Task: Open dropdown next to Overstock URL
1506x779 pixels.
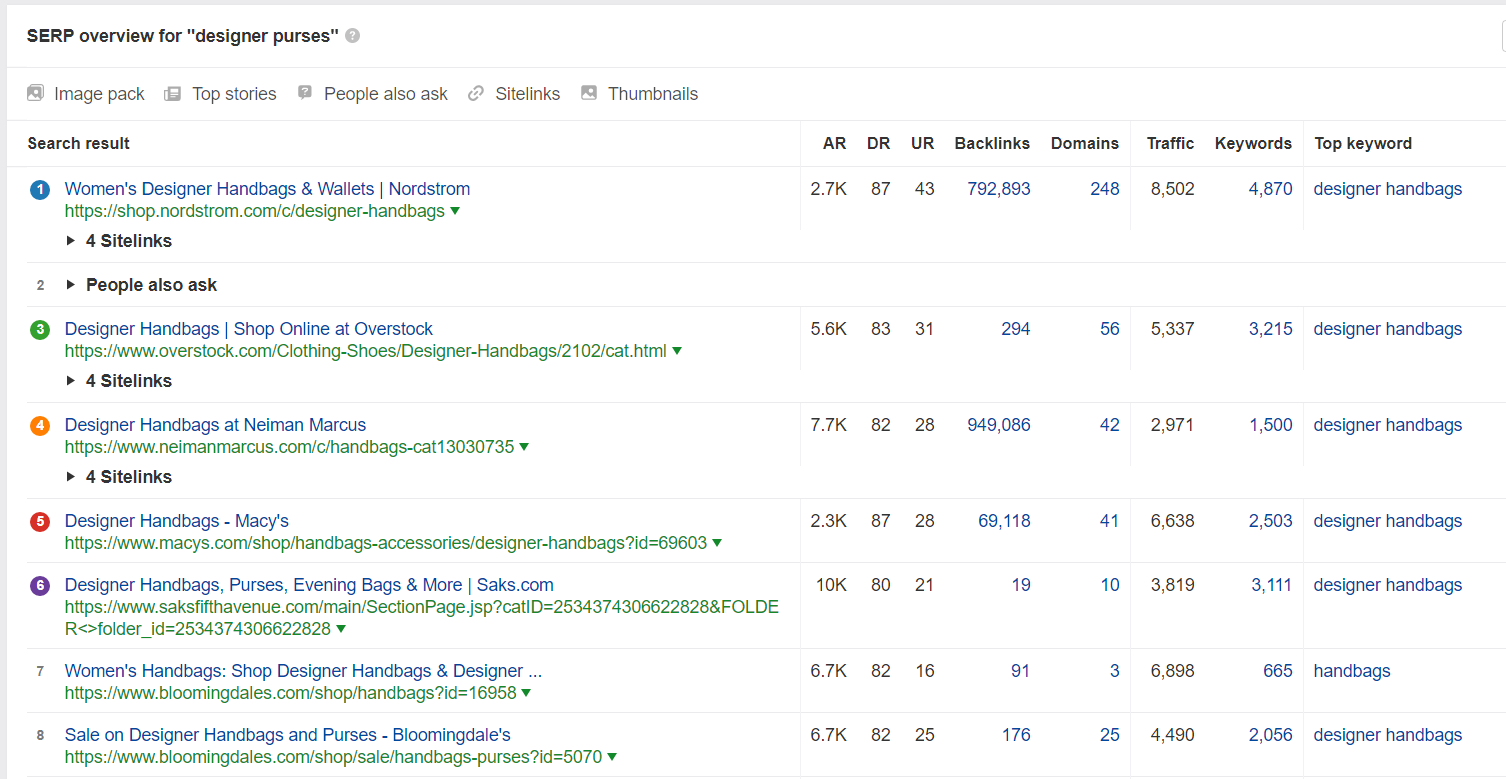Action: tap(677, 351)
